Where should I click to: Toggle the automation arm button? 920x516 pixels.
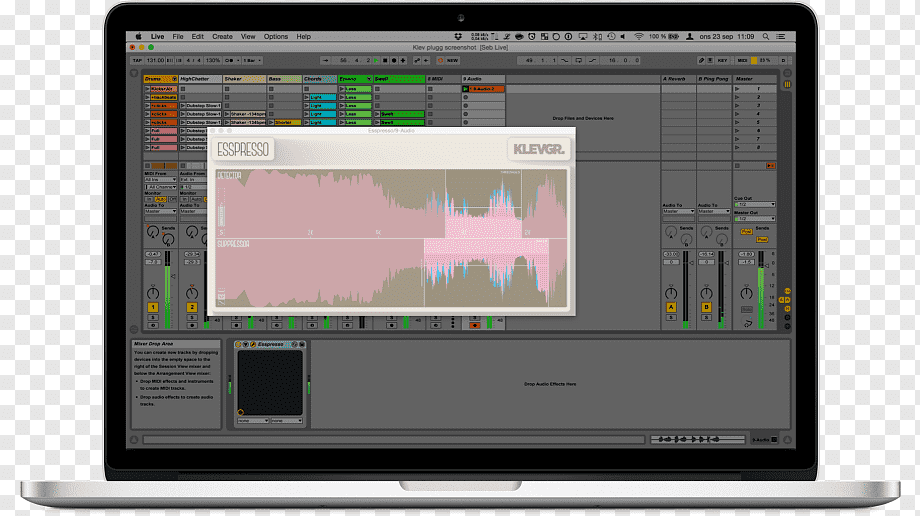417,60
